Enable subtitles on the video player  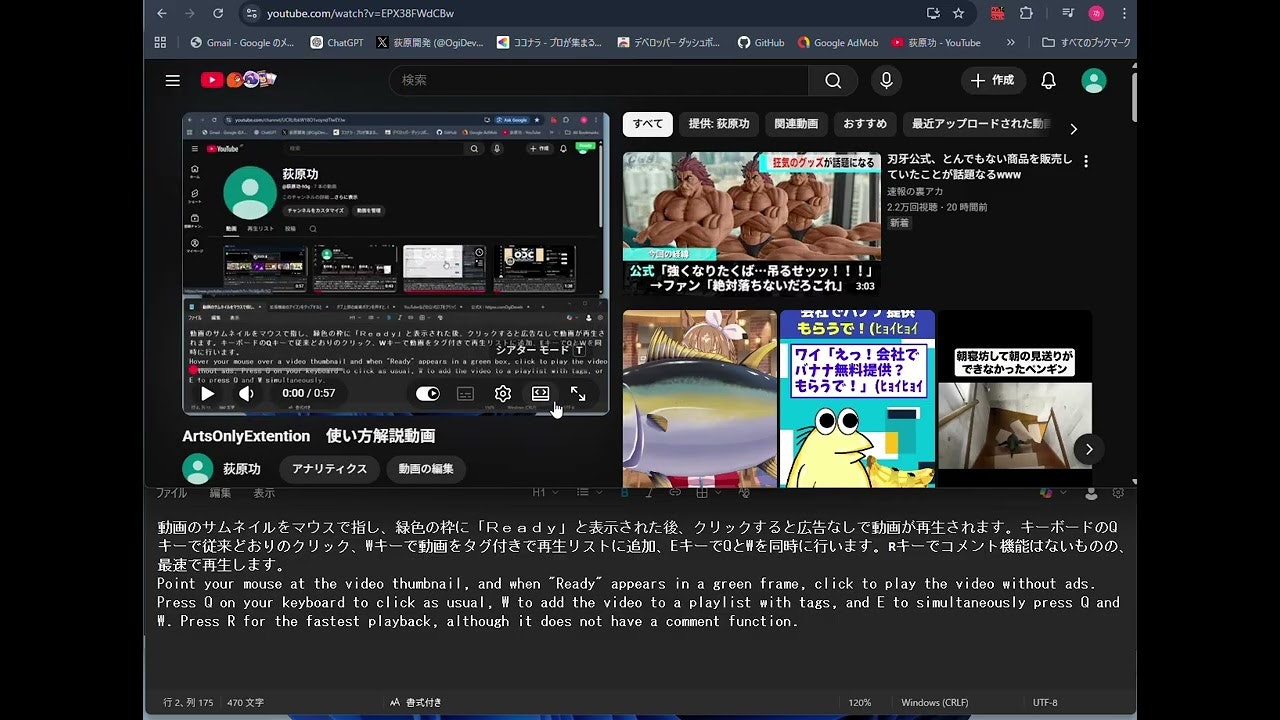[465, 393]
